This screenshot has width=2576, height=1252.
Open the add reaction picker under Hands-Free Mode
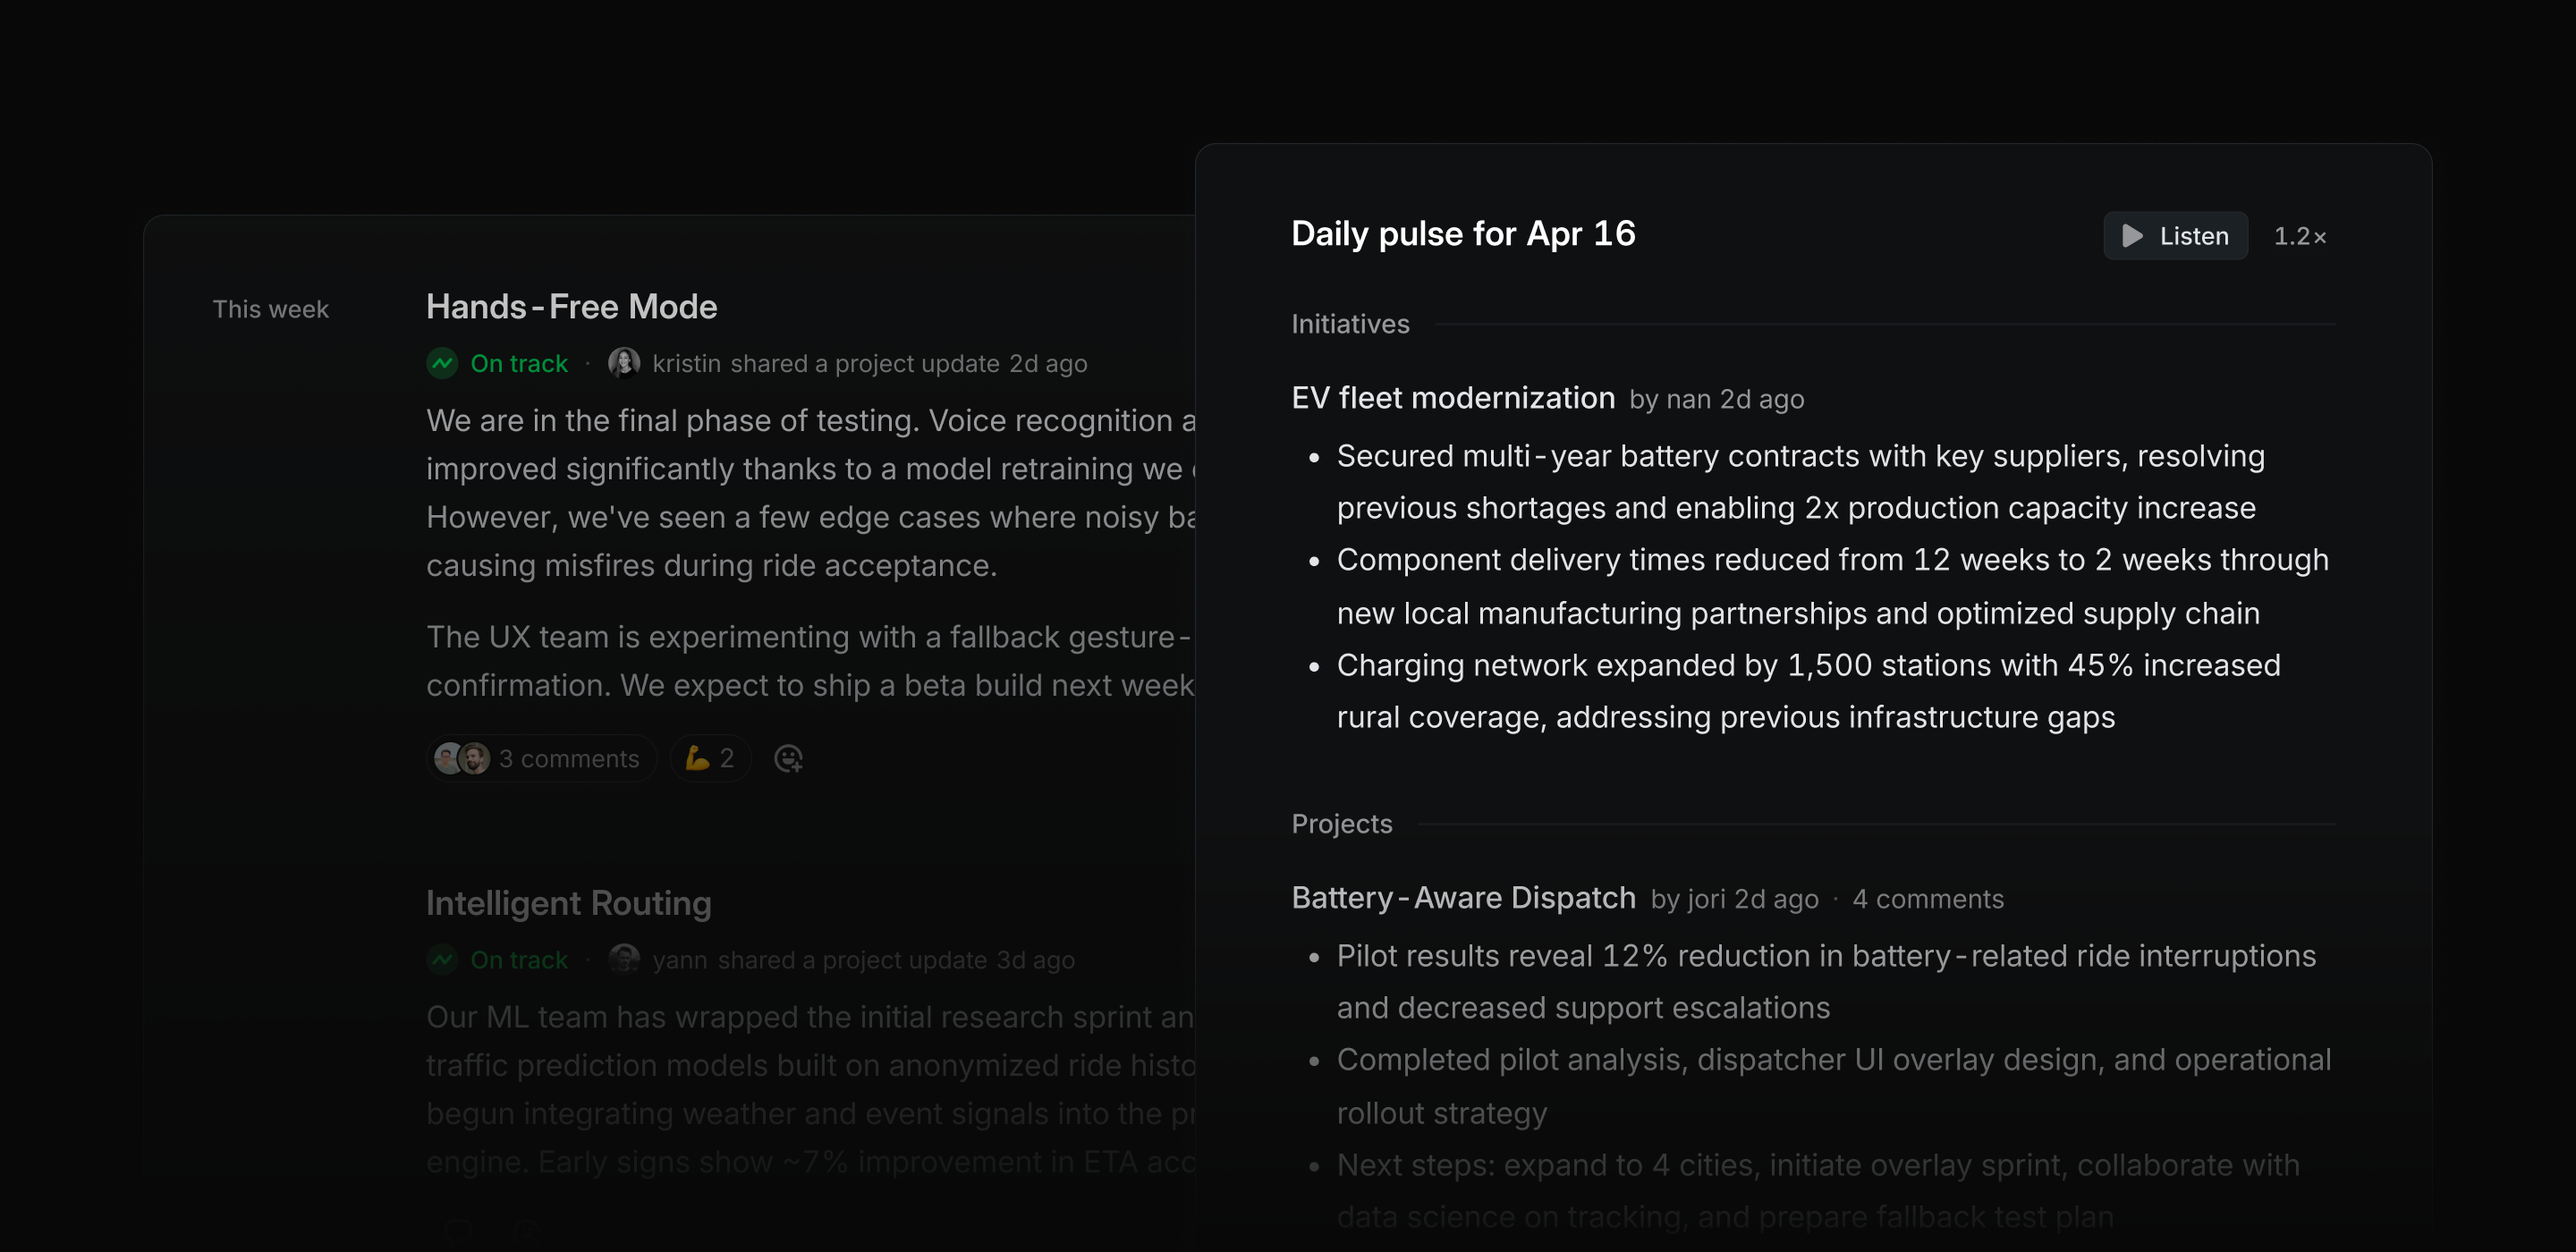(789, 759)
